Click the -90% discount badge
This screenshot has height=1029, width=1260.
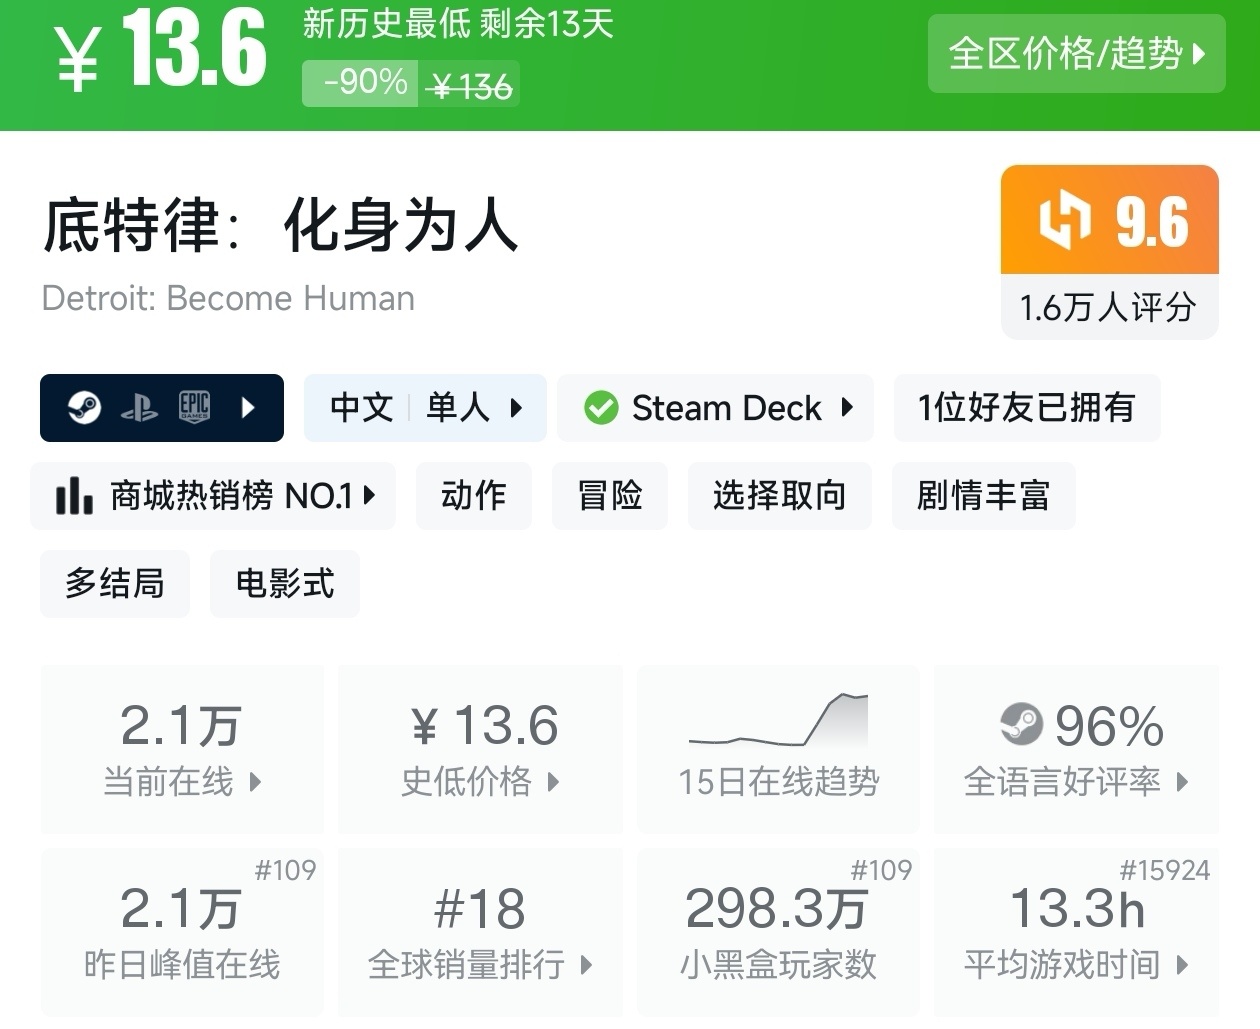[x=365, y=82]
